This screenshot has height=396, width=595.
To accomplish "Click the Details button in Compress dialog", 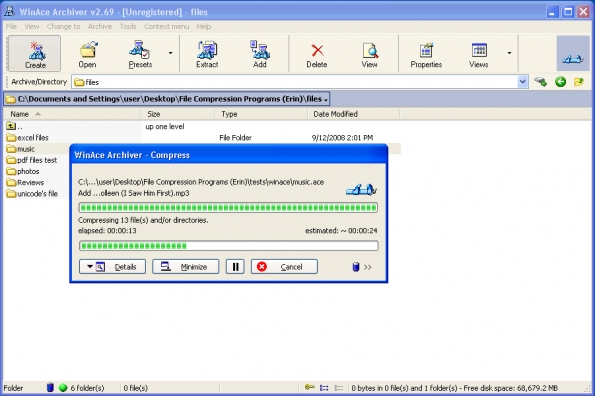I will click(x=112, y=267).
